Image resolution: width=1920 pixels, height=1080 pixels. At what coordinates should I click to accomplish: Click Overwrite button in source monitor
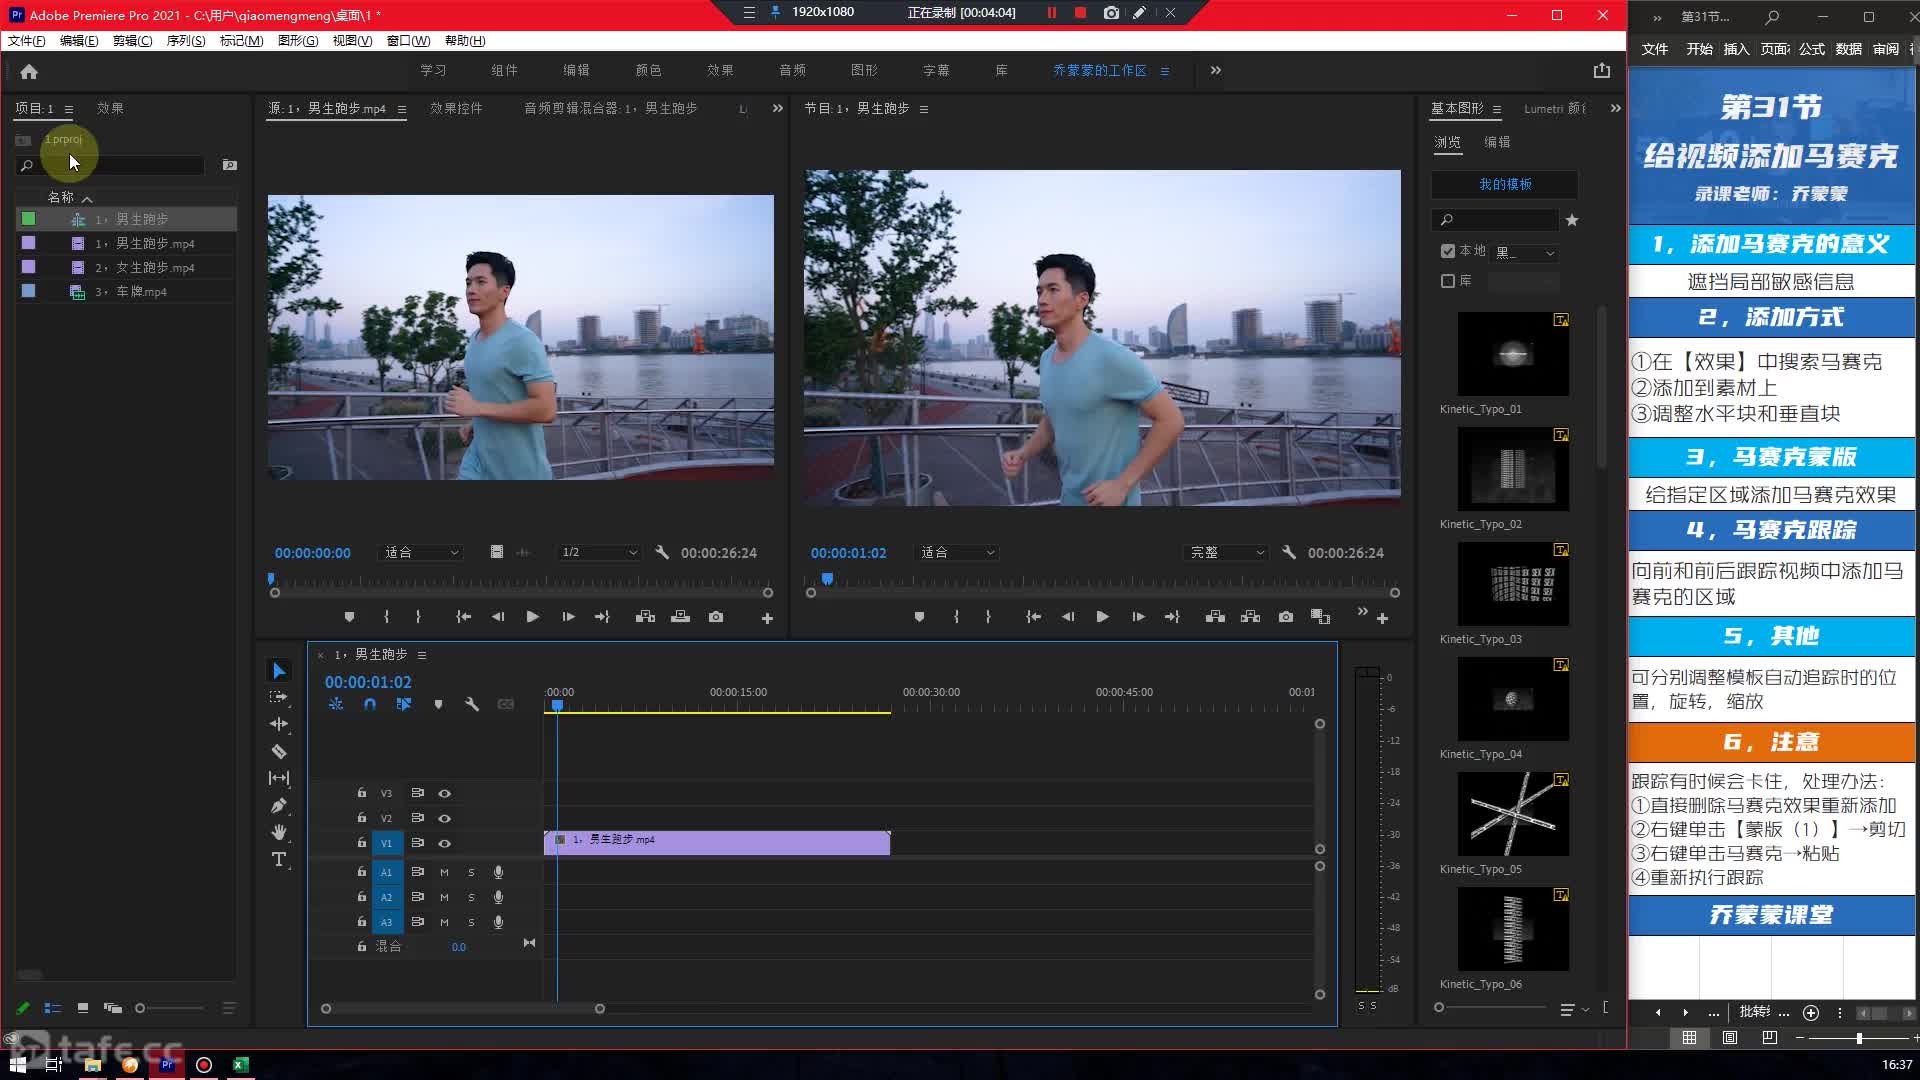tap(680, 617)
